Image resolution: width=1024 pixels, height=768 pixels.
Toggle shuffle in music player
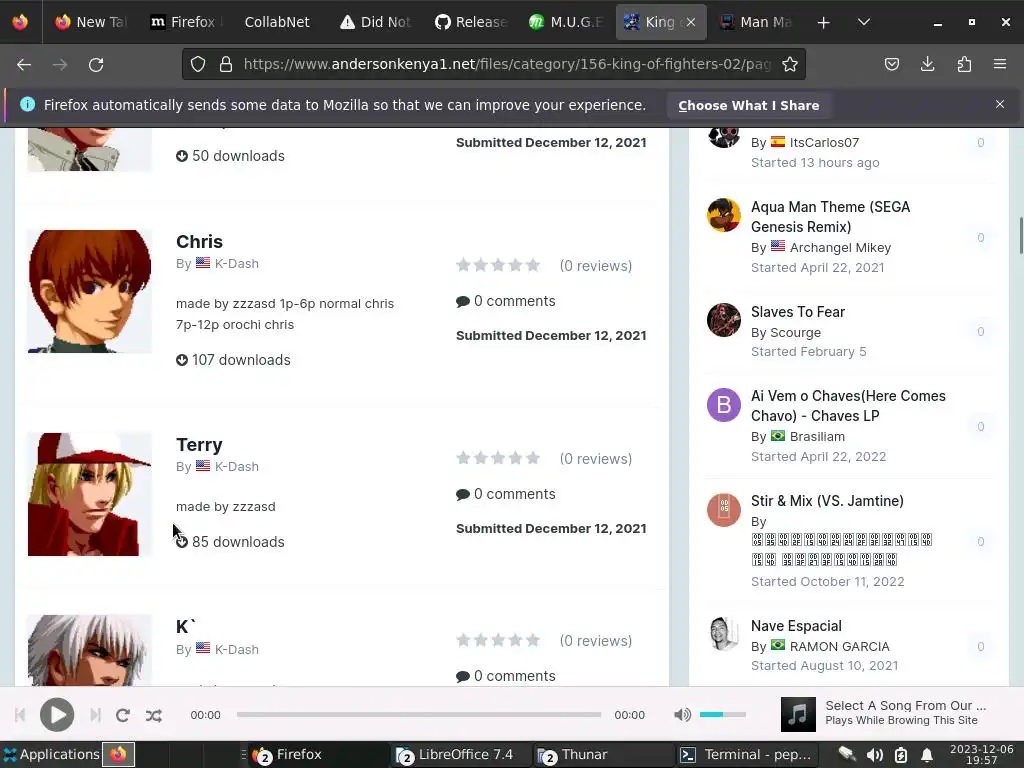pyautogui.click(x=154, y=715)
